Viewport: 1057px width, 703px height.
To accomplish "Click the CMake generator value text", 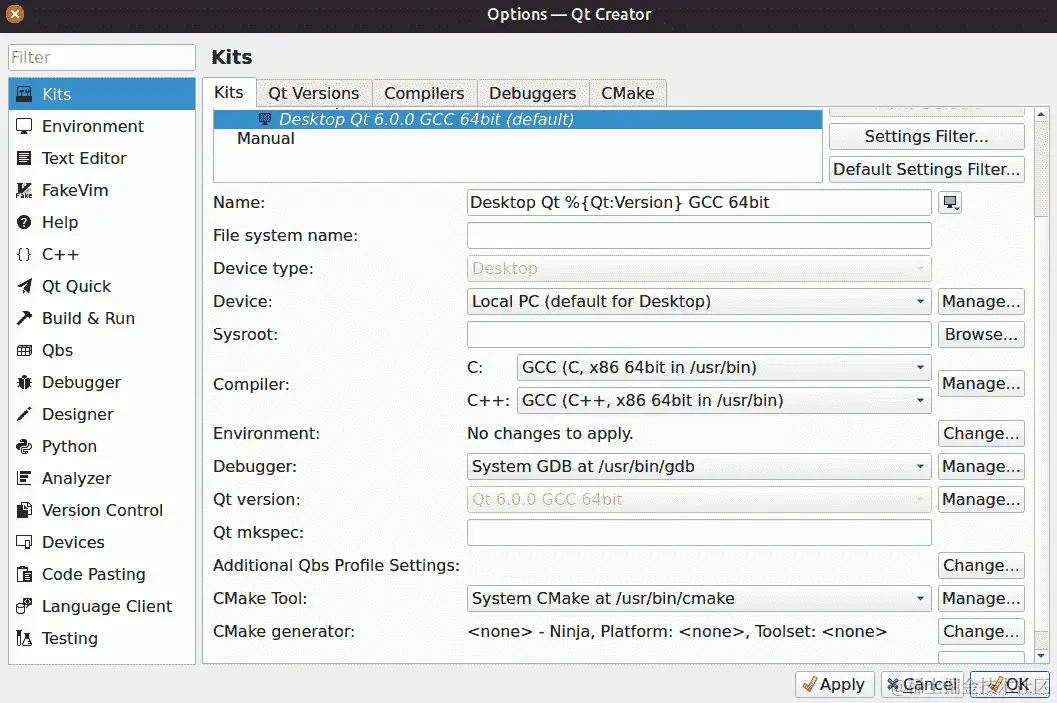I will point(677,632).
